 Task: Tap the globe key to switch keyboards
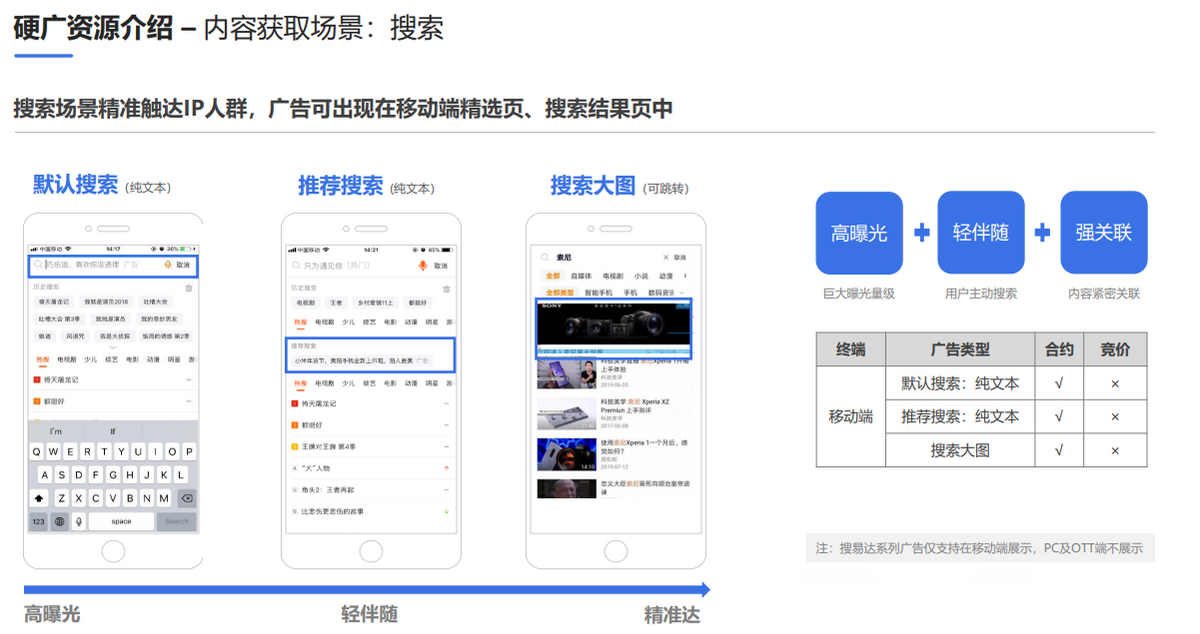(58, 521)
